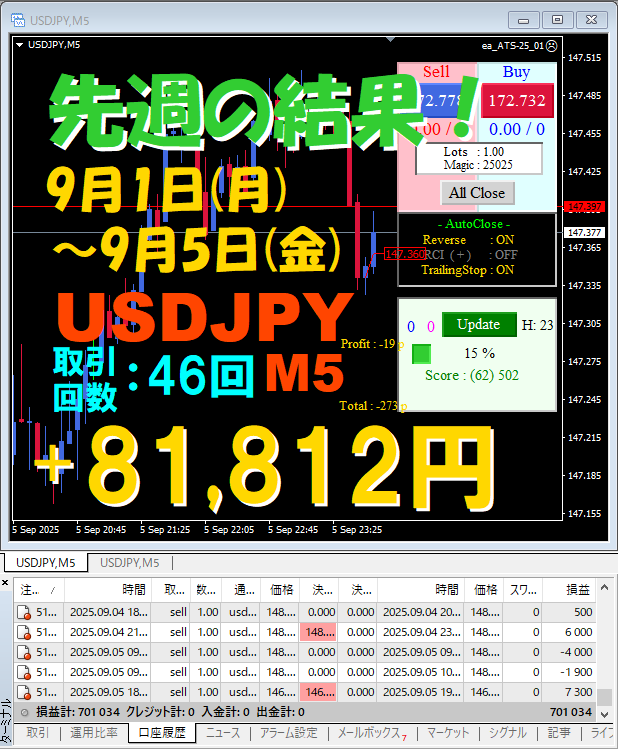Click the 6 000 profit cell
618x749 pixels.
pyautogui.click(x=569, y=632)
